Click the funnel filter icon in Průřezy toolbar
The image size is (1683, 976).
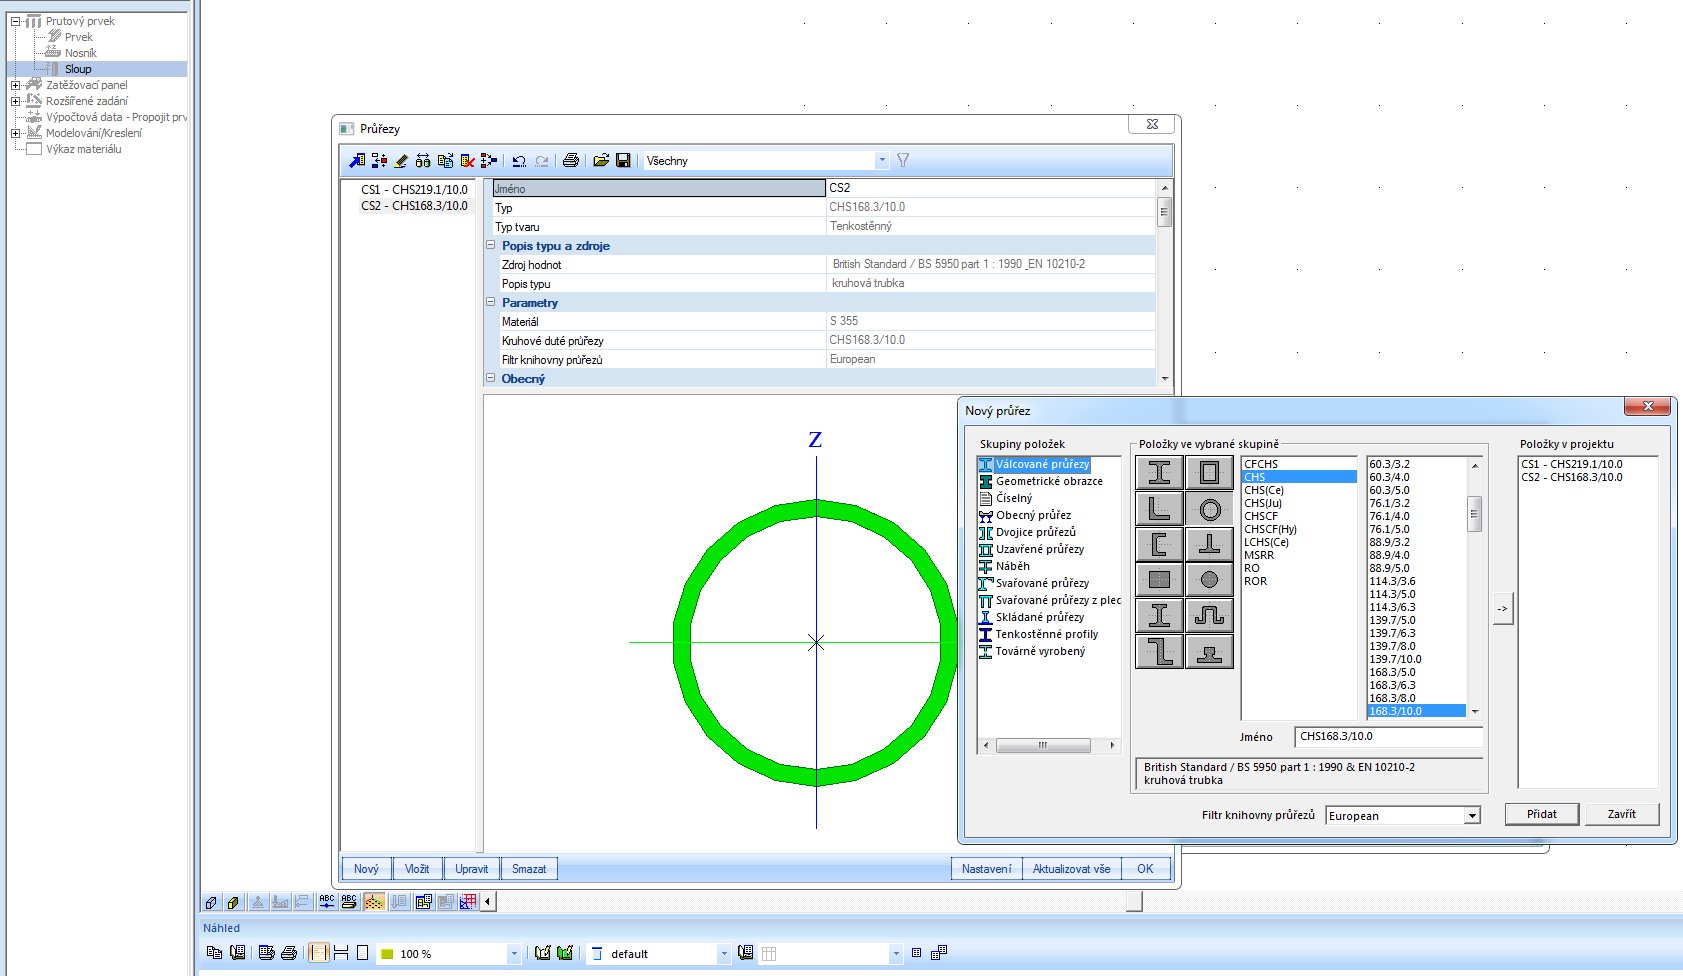[x=903, y=160]
